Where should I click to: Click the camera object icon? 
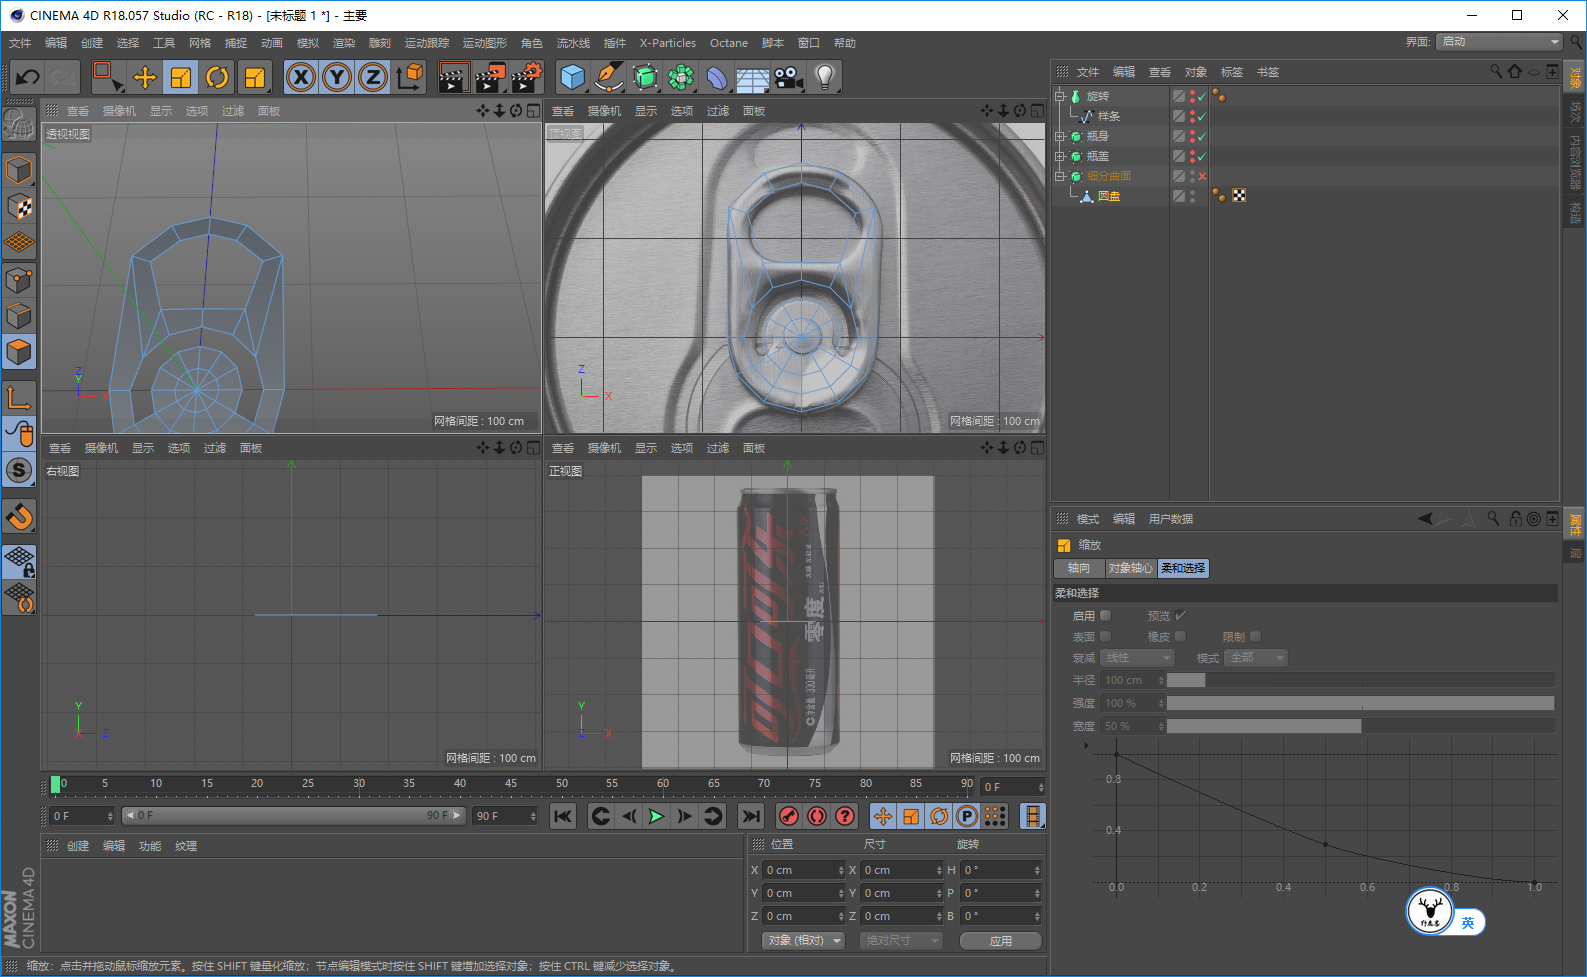point(788,77)
